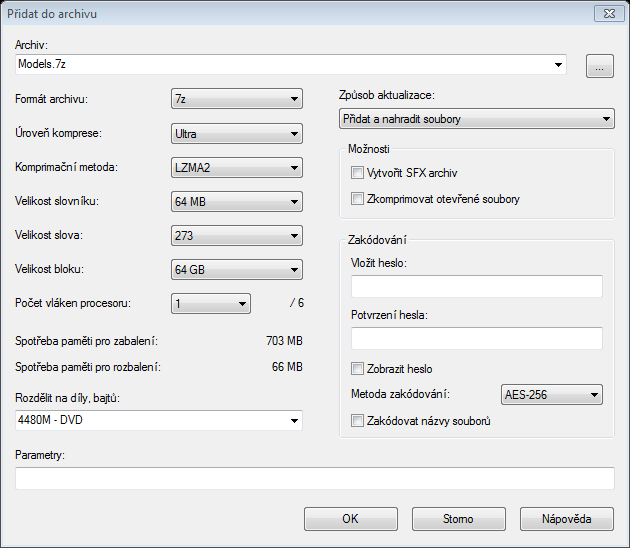Focus the Parametry text field
The width and height of the screenshot is (630, 548).
(315, 479)
